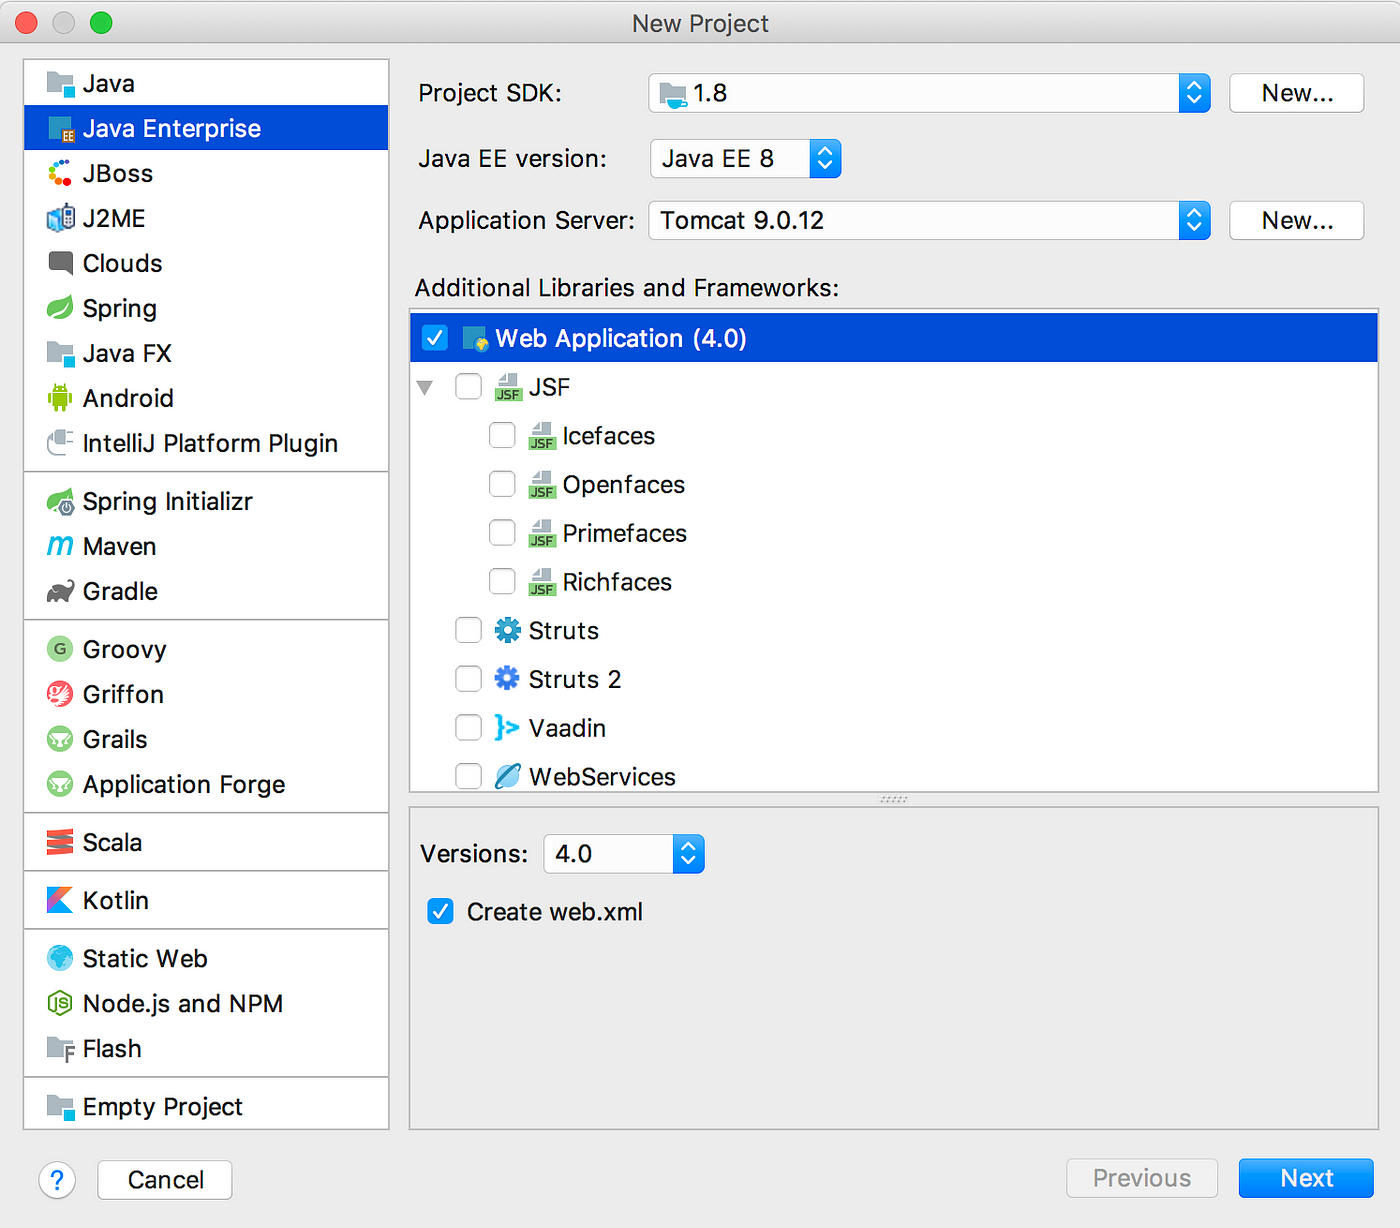Viewport: 1400px width, 1228px height.
Task: Enable the Primefaces checkbox
Action: pyautogui.click(x=502, y=533)
